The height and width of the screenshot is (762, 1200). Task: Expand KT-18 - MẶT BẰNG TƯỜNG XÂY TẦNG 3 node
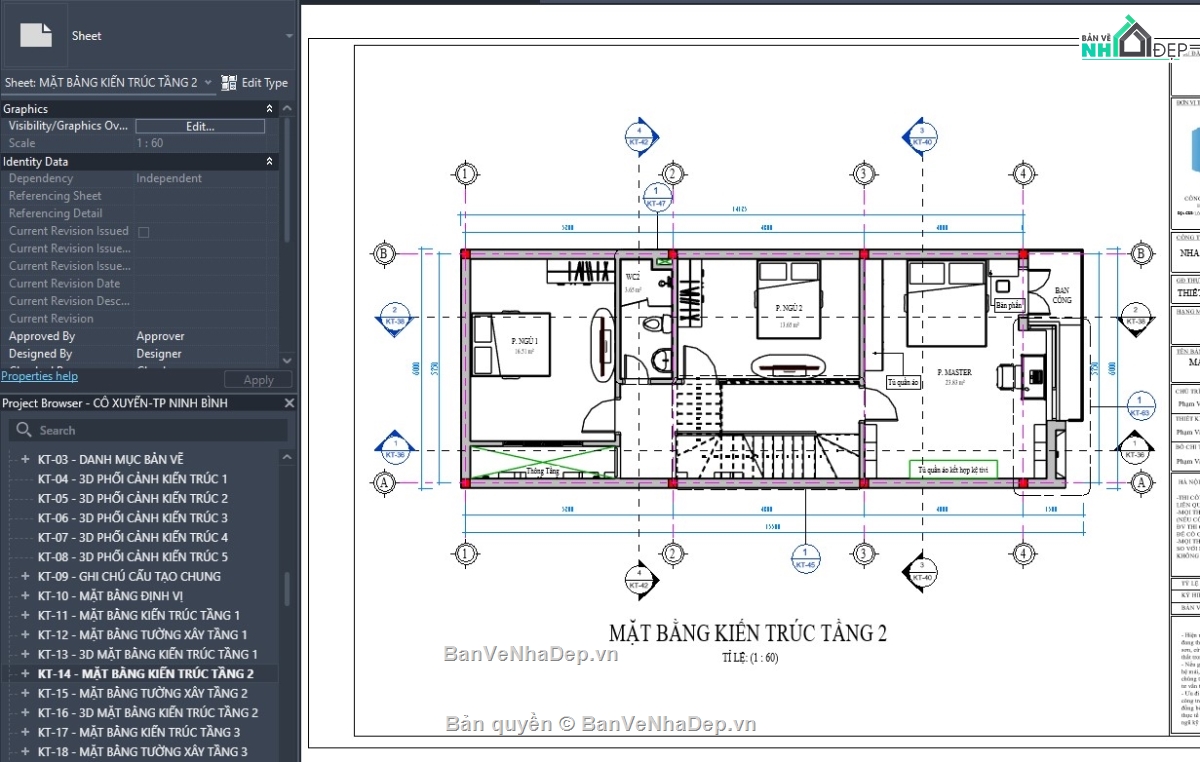pos(25,751)
